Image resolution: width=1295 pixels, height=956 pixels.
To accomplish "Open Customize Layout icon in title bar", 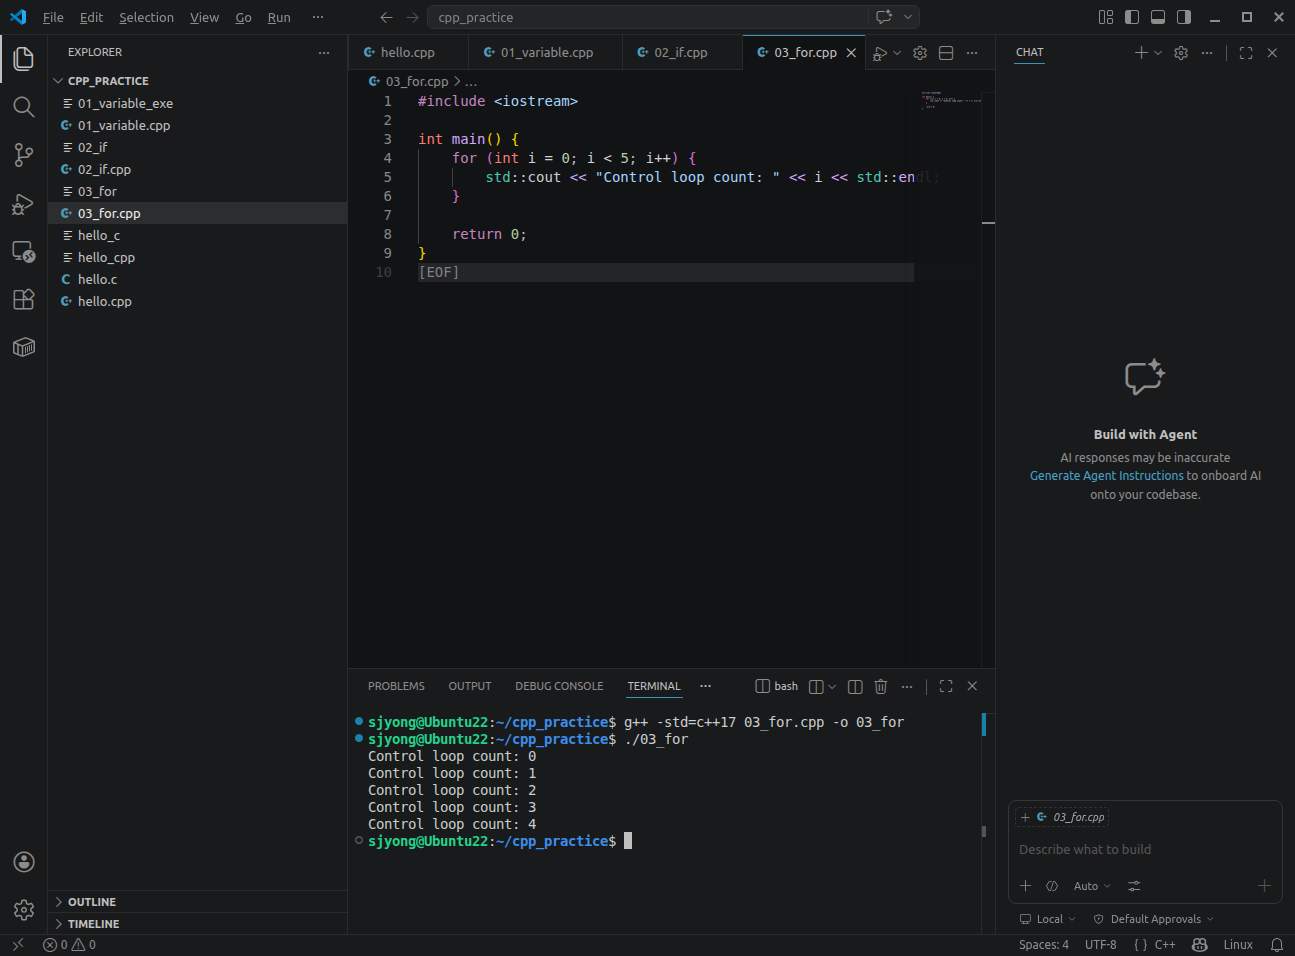I will pos(1106,17).
